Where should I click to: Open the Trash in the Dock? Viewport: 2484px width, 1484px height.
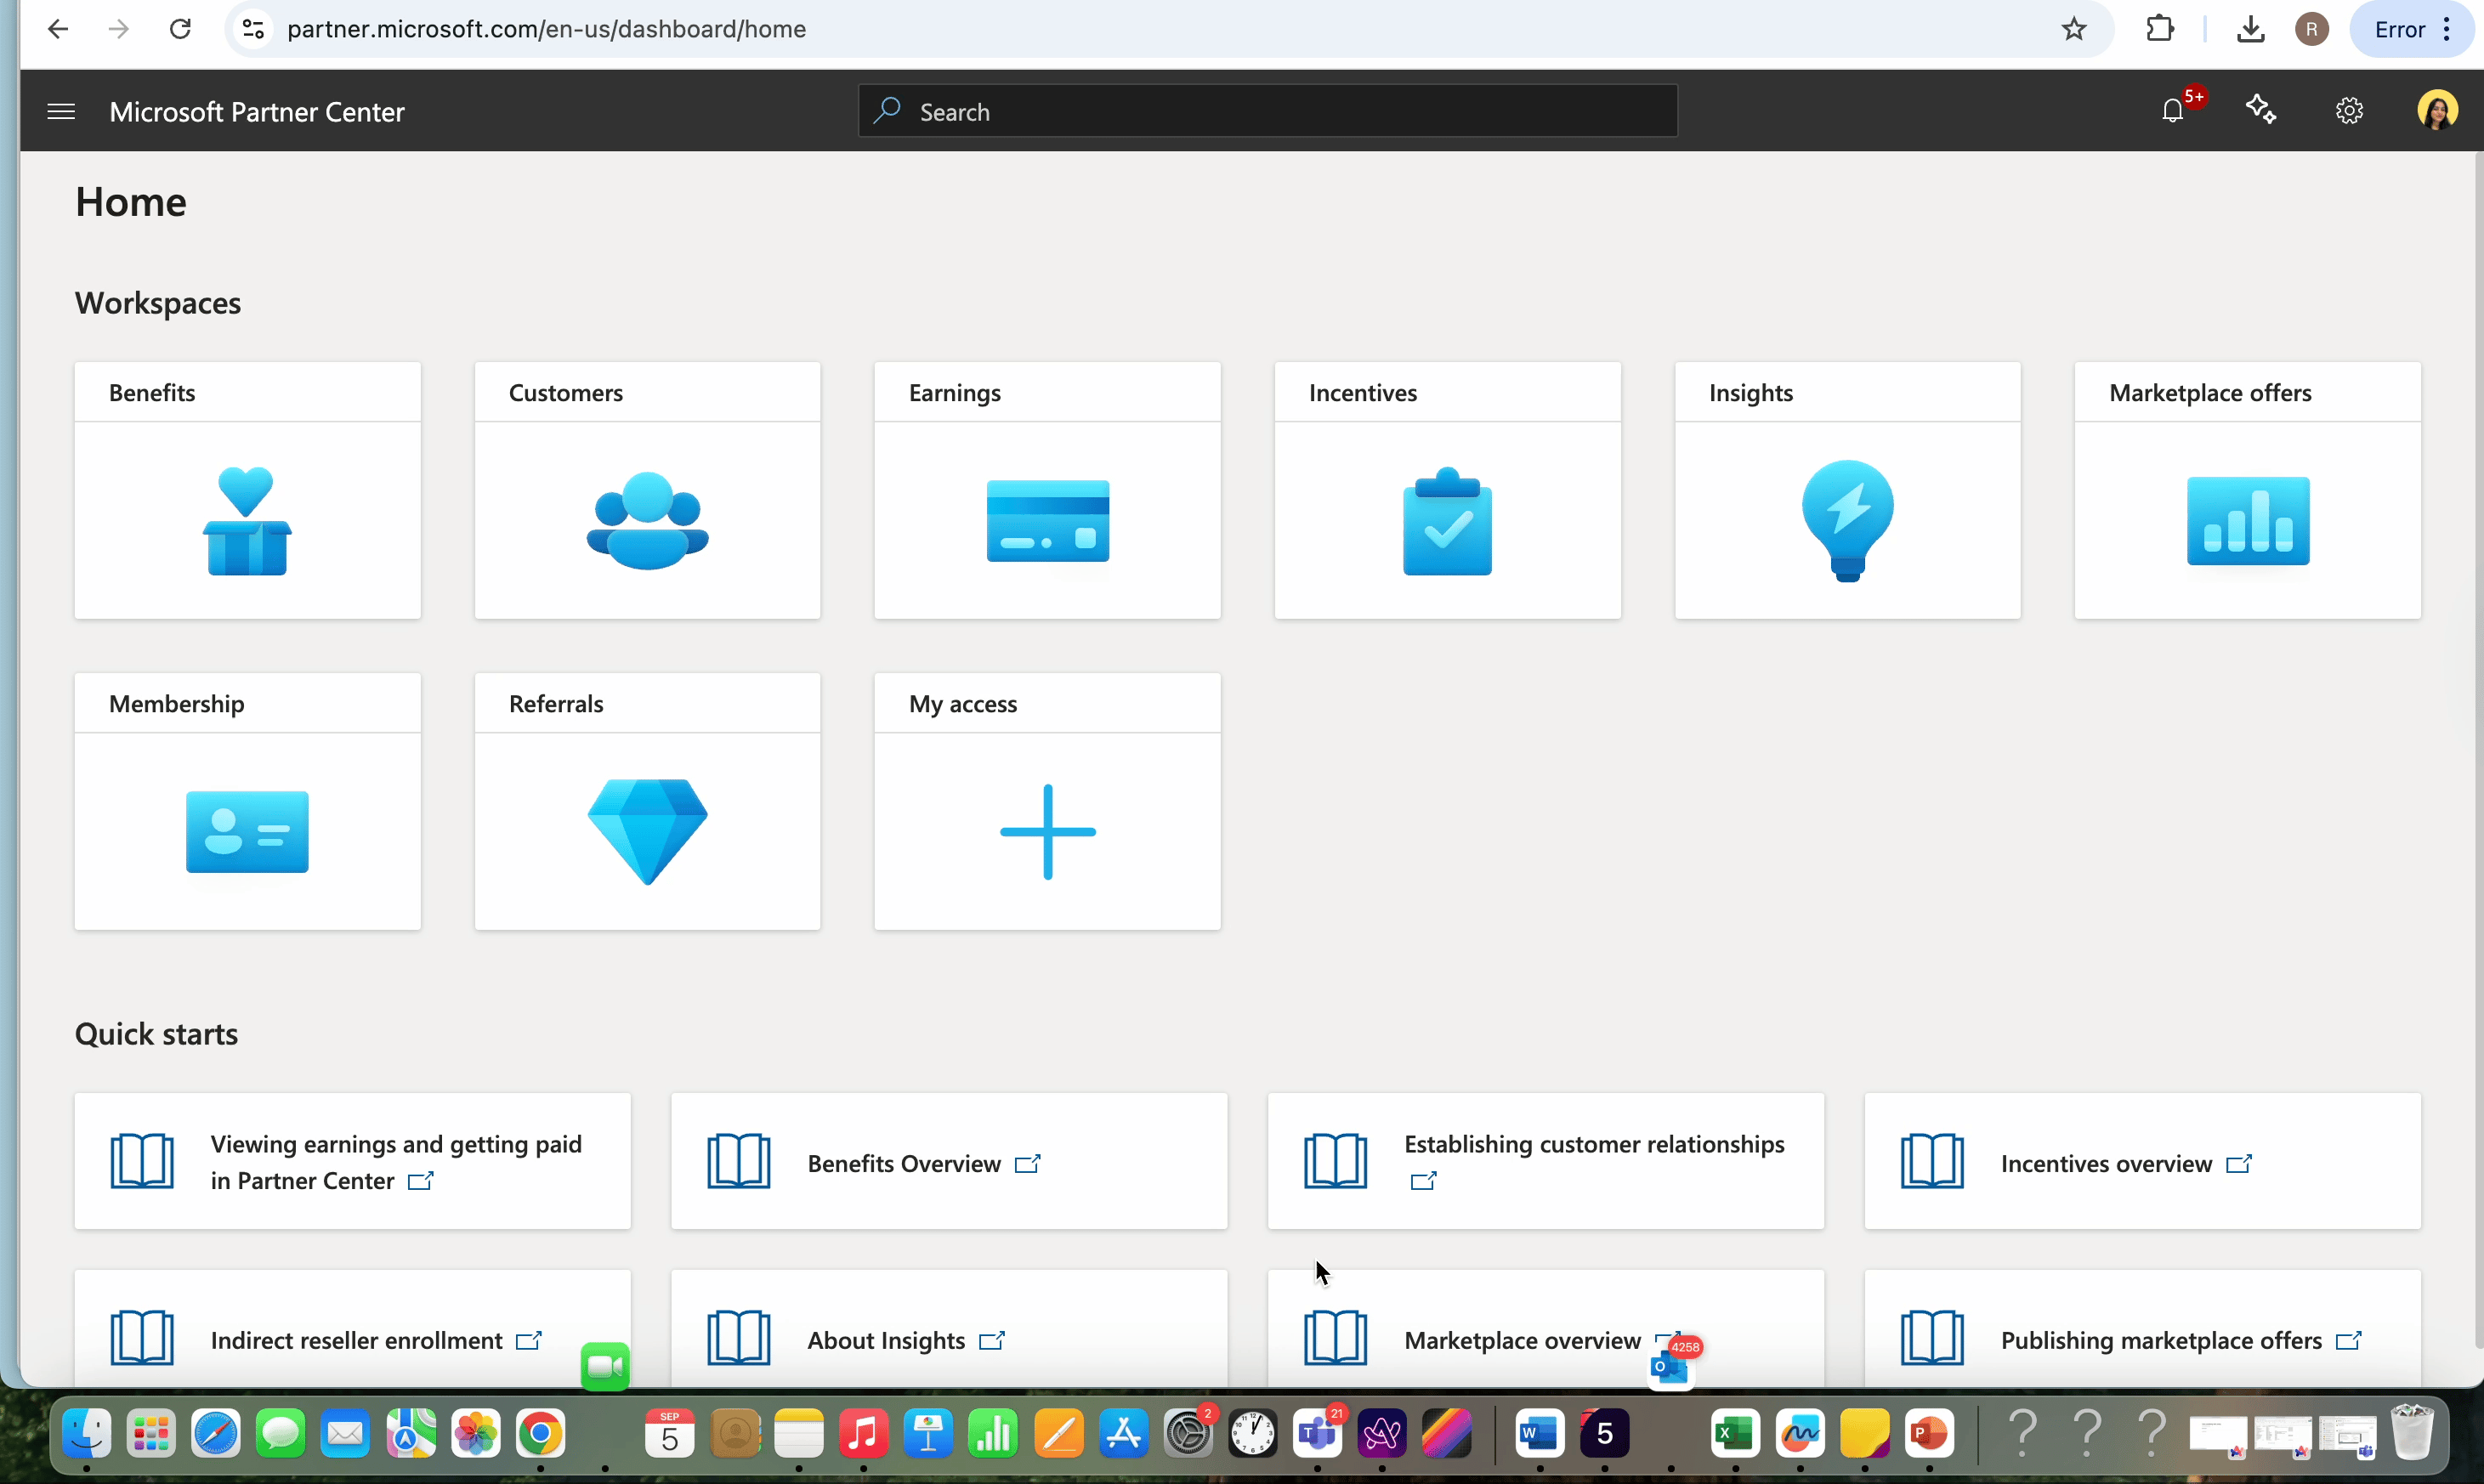pos(2412,1432)
